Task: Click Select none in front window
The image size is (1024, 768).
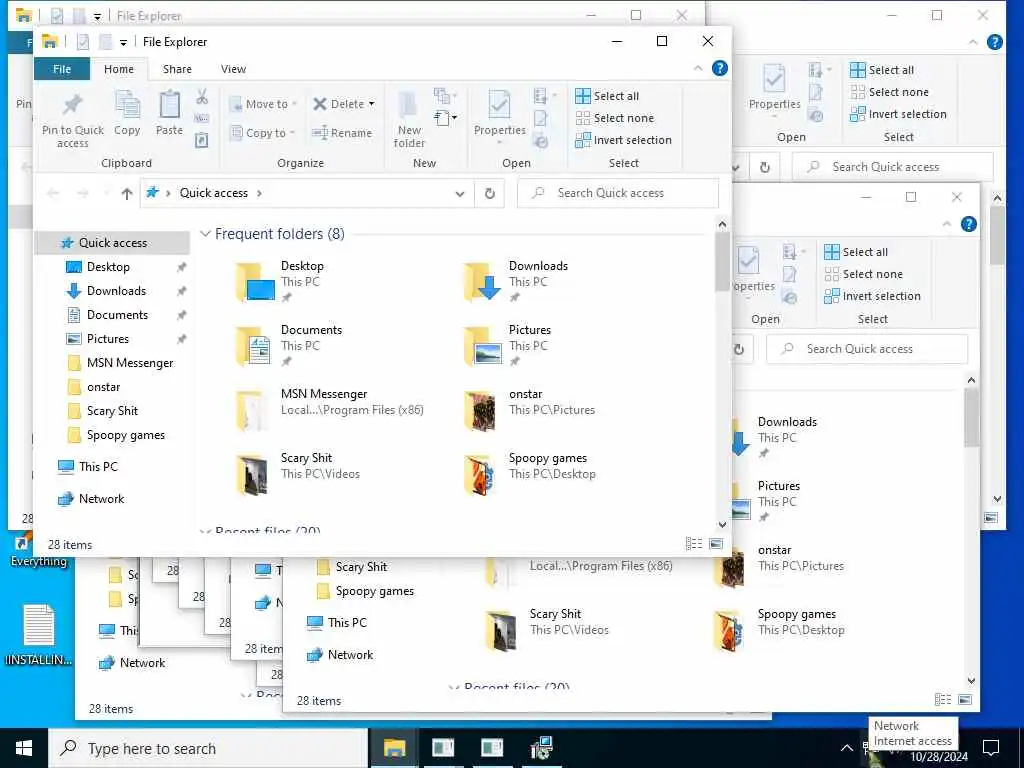Action: (x=615, y=118)
